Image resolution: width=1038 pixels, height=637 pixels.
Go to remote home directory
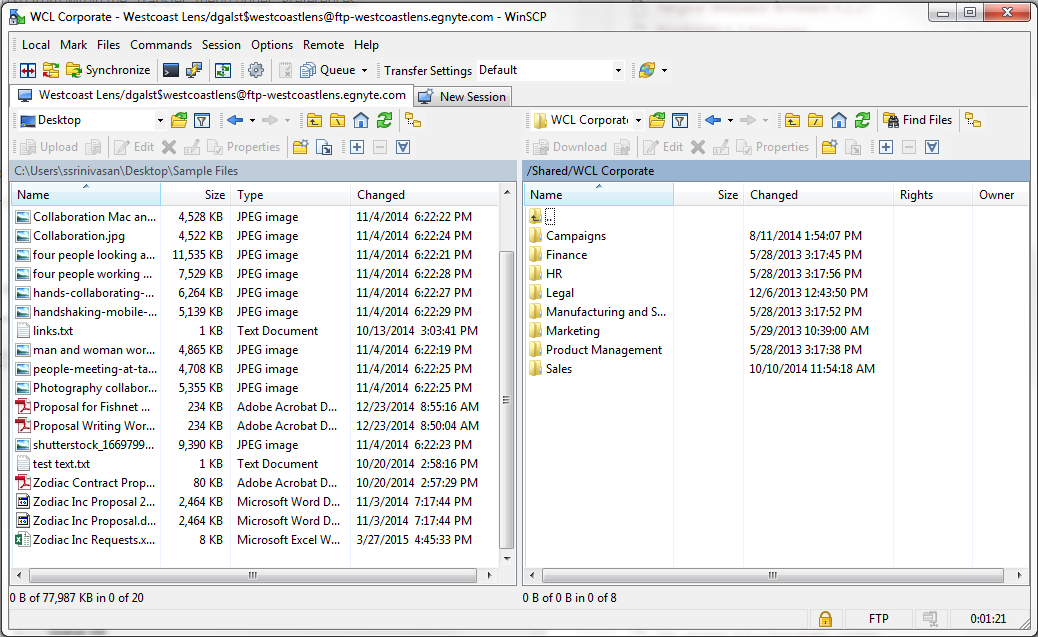[x=838, y=120]
